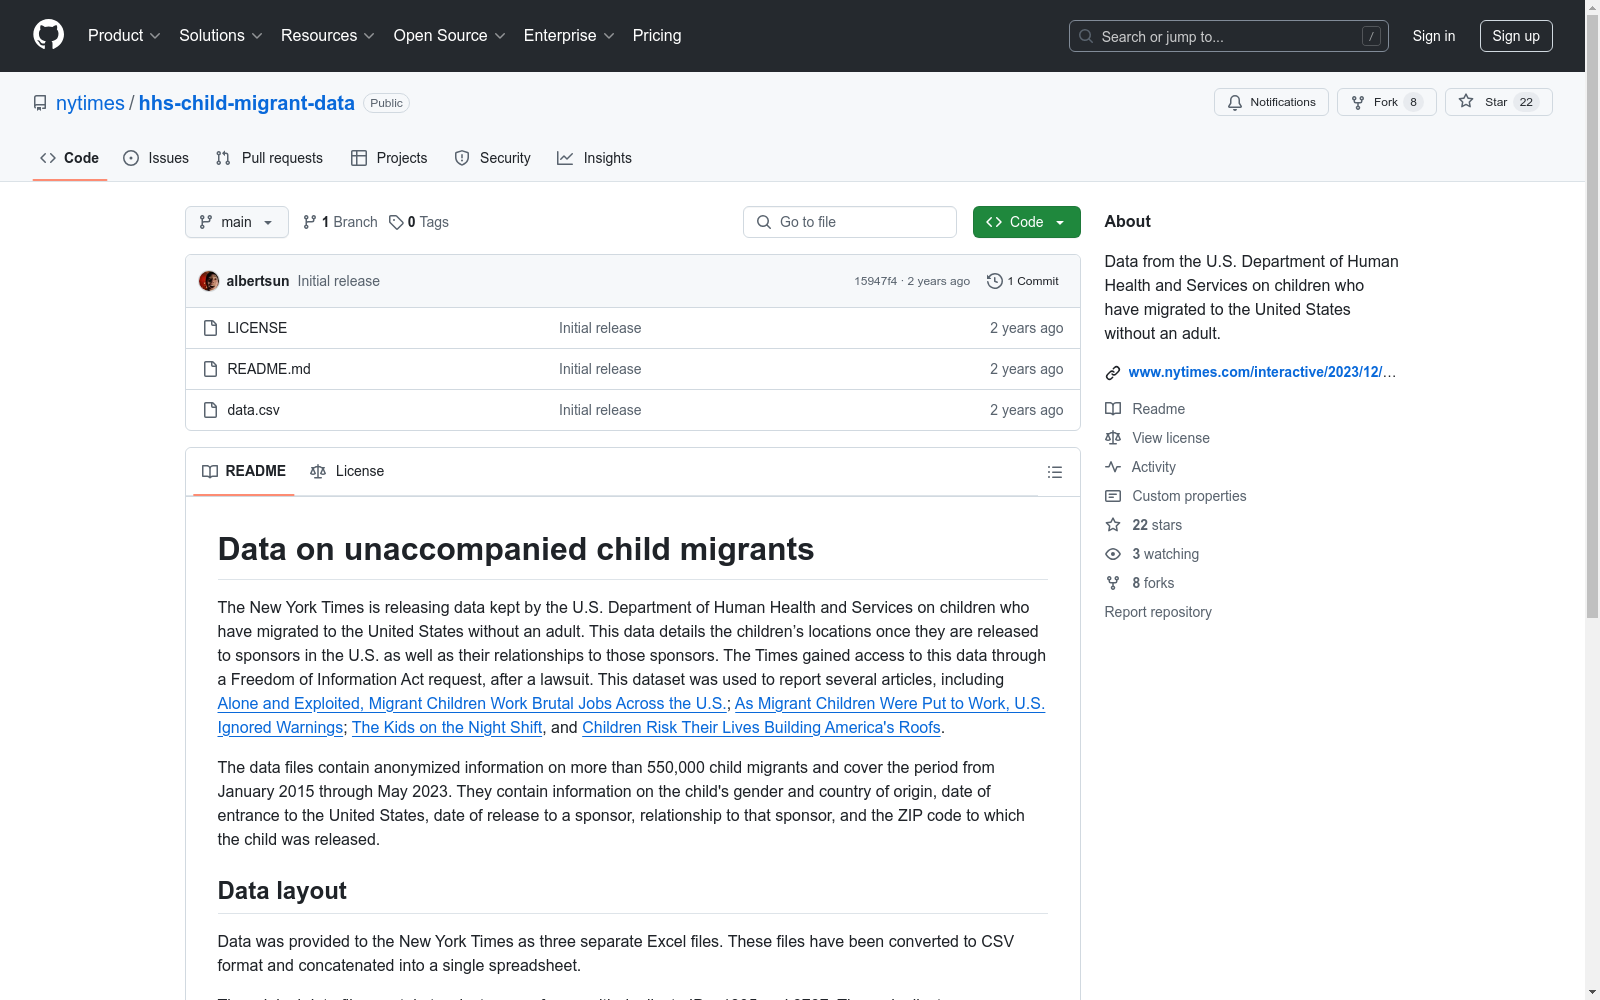1600x1000 pixels.
Task: Open the nytimes owner link
Action: (x=90, y=103)
